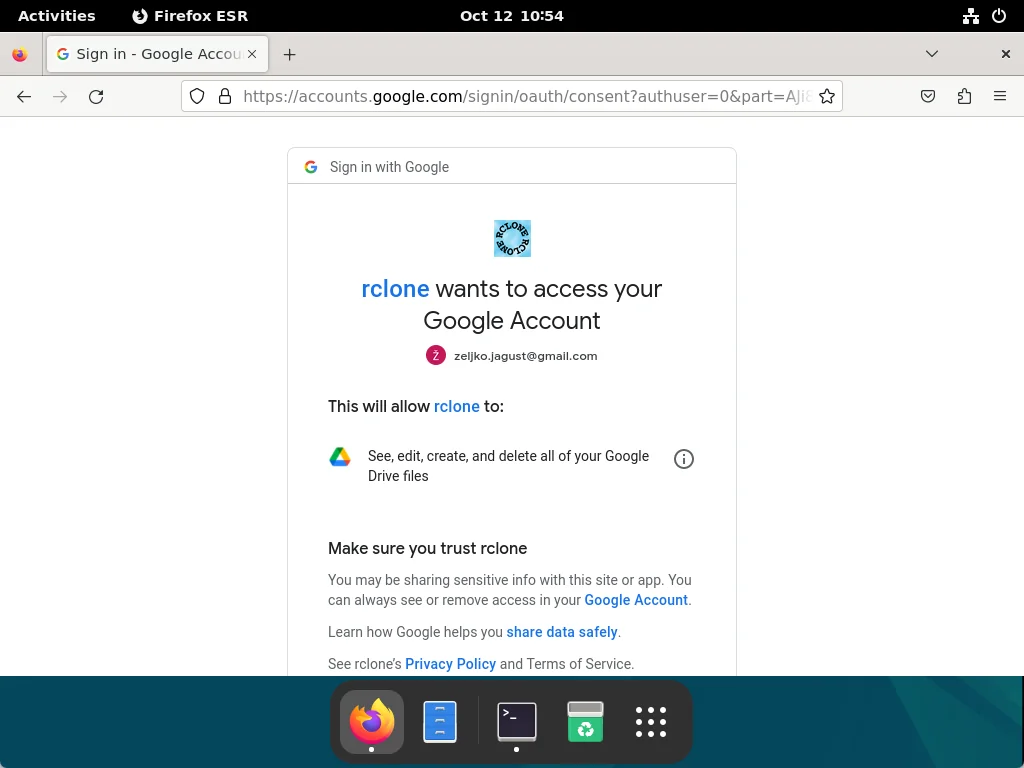Click the 'Sign in with Google' header text
Screen dimensions: 1024x768
tap(389, 167)
